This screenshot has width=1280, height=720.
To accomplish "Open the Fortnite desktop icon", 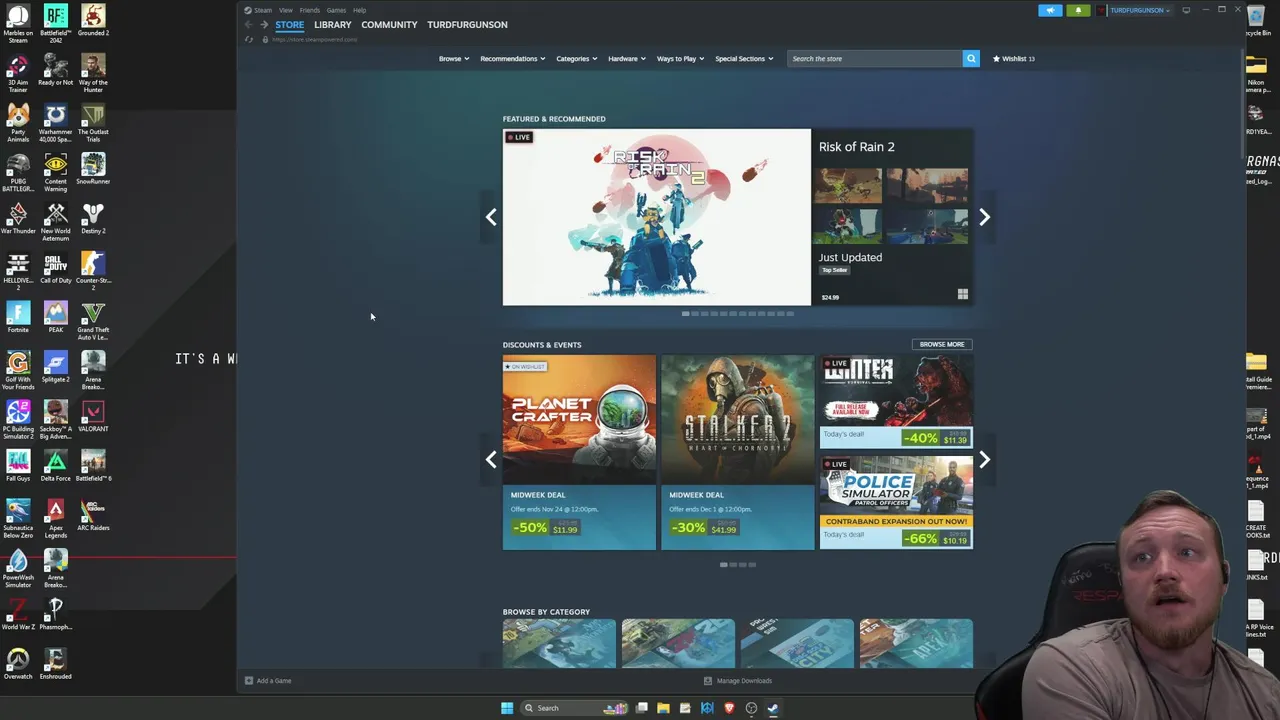I will coord(18,318).
